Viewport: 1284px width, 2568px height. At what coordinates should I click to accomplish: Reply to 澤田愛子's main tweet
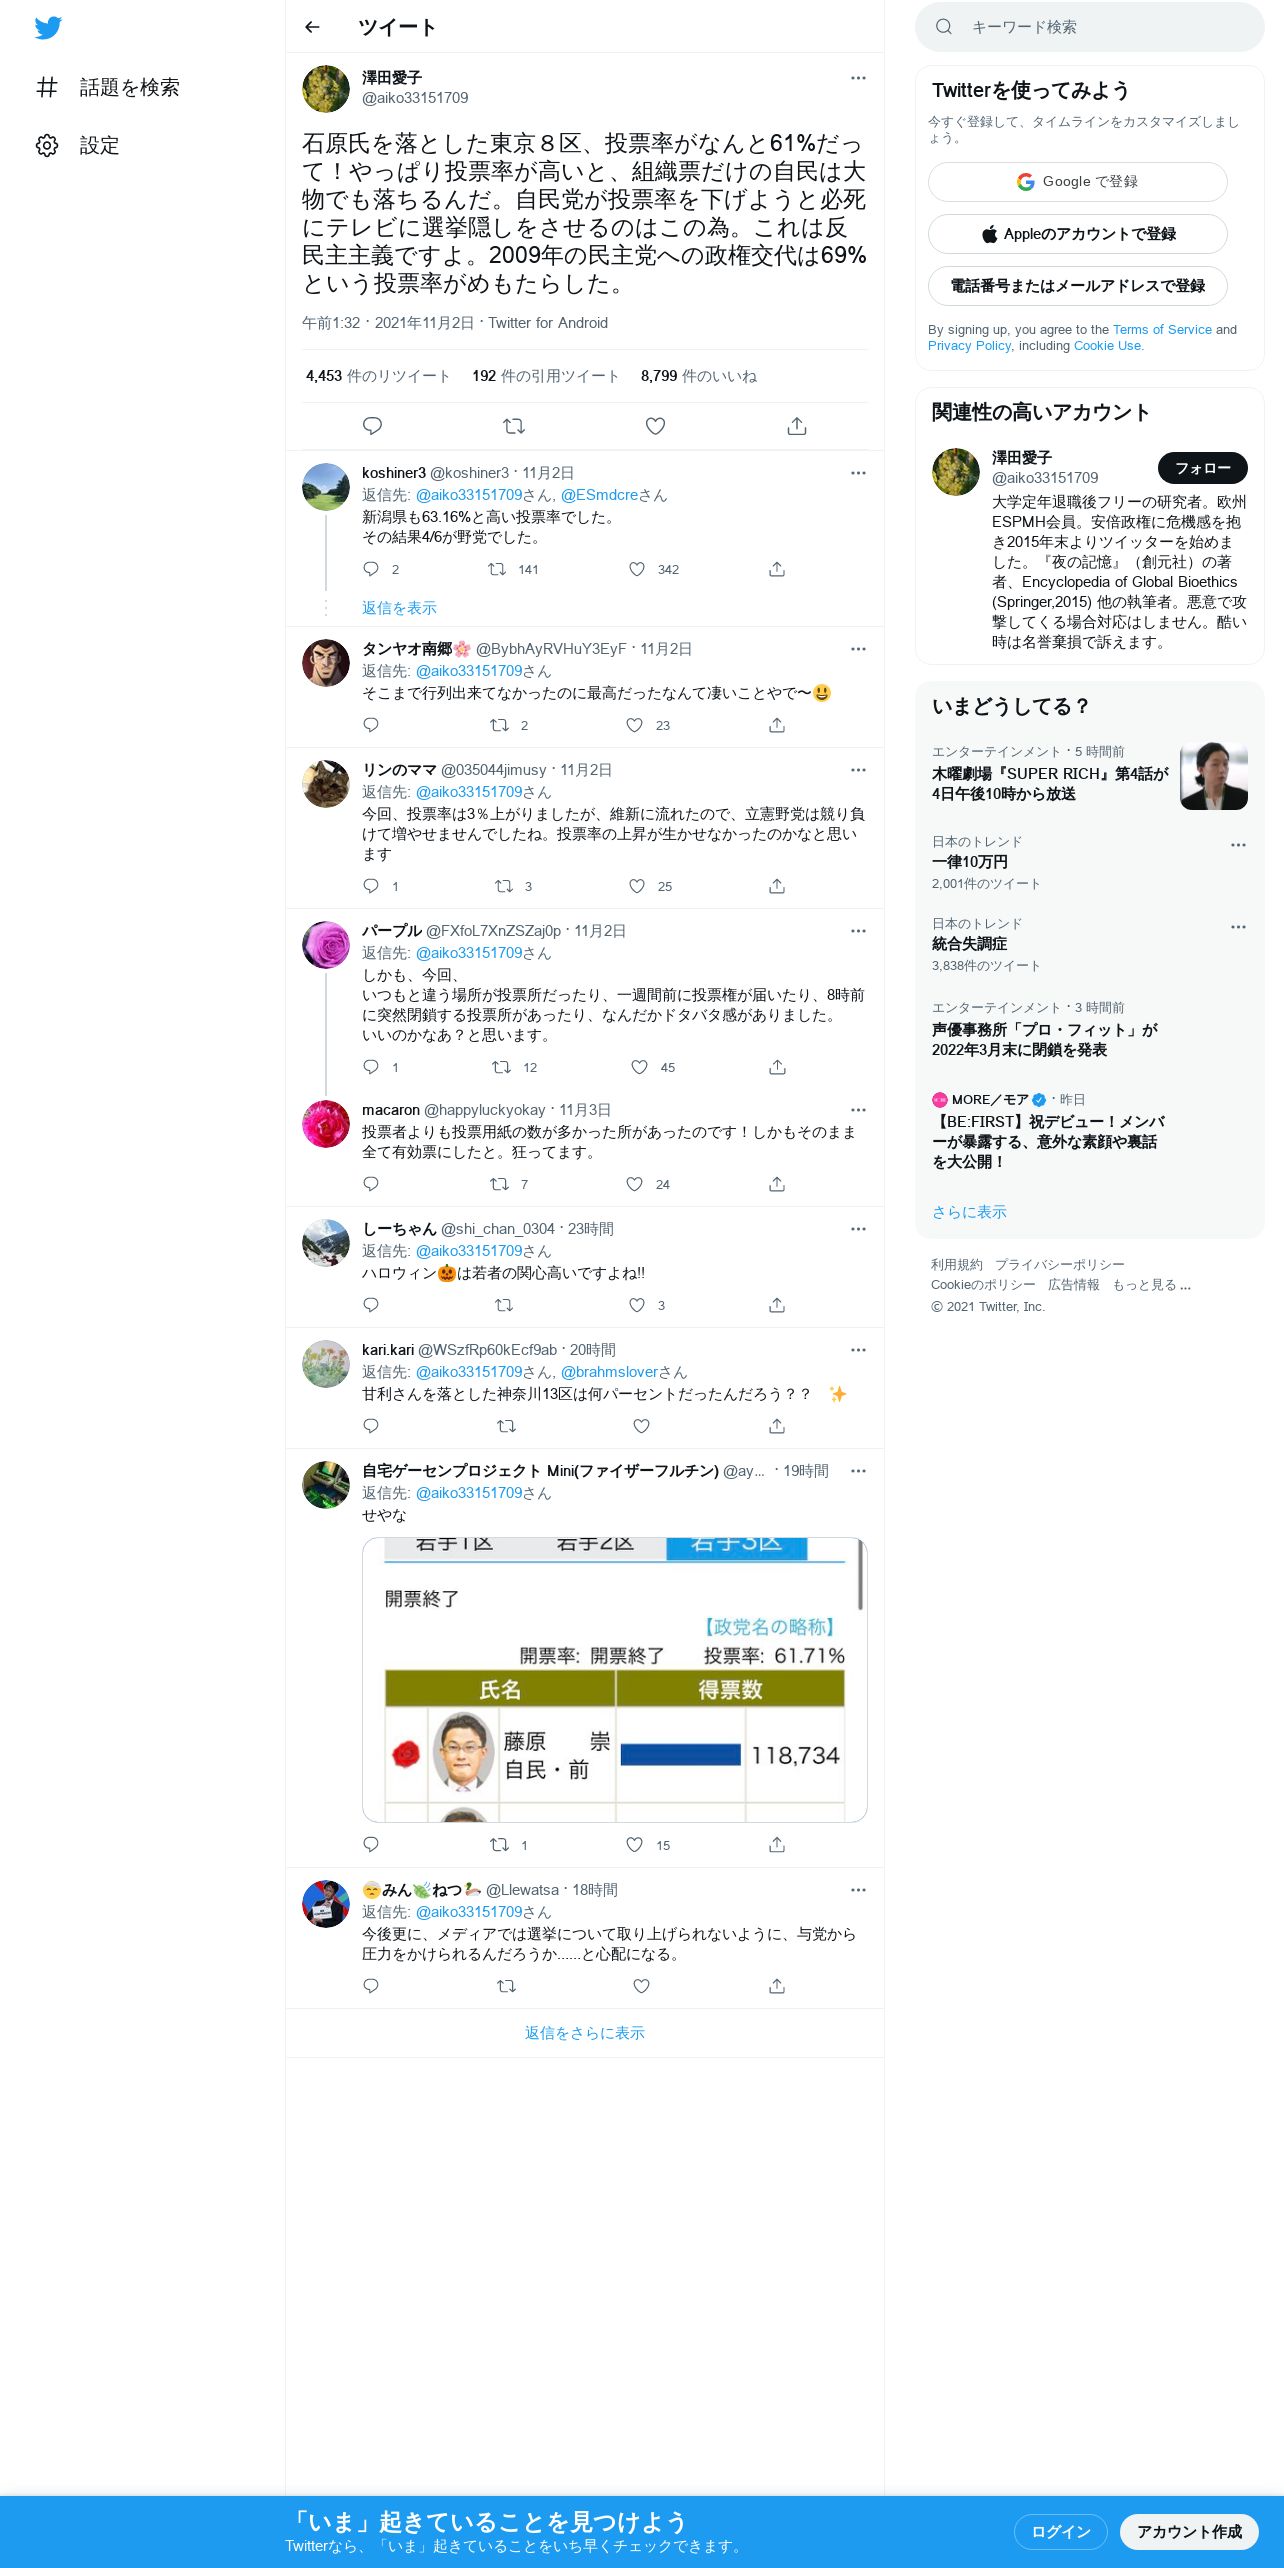coord(372,426)
